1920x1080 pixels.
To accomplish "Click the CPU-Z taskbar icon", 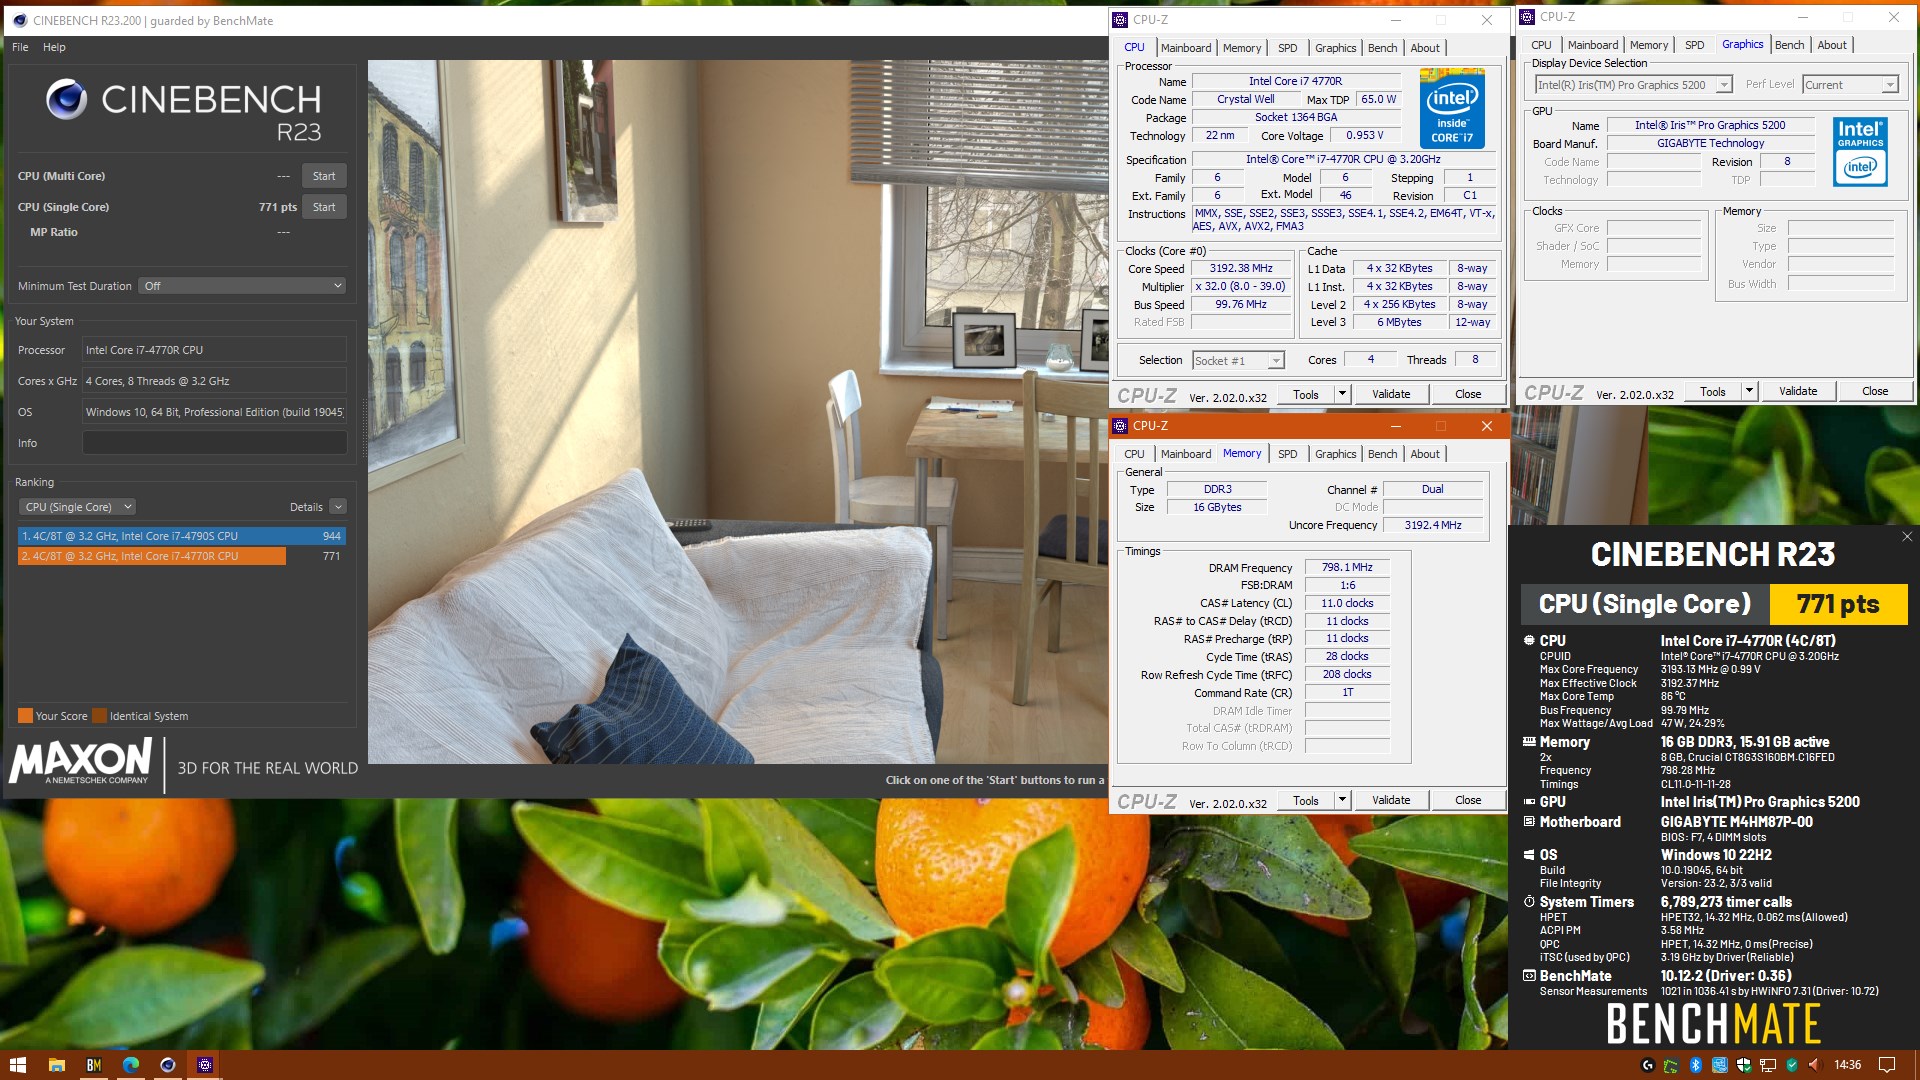I will click(x=205, y=1065).
